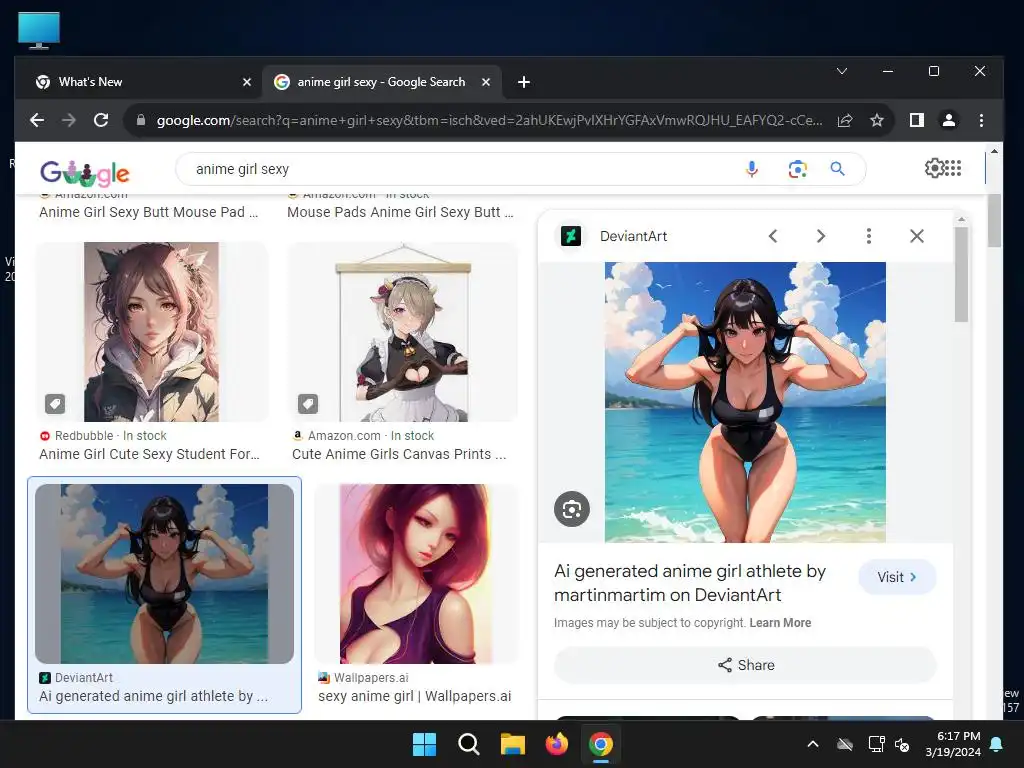Open network status tray icon
The height and width of the screenshot is (768, 1024).
point(876,744)
